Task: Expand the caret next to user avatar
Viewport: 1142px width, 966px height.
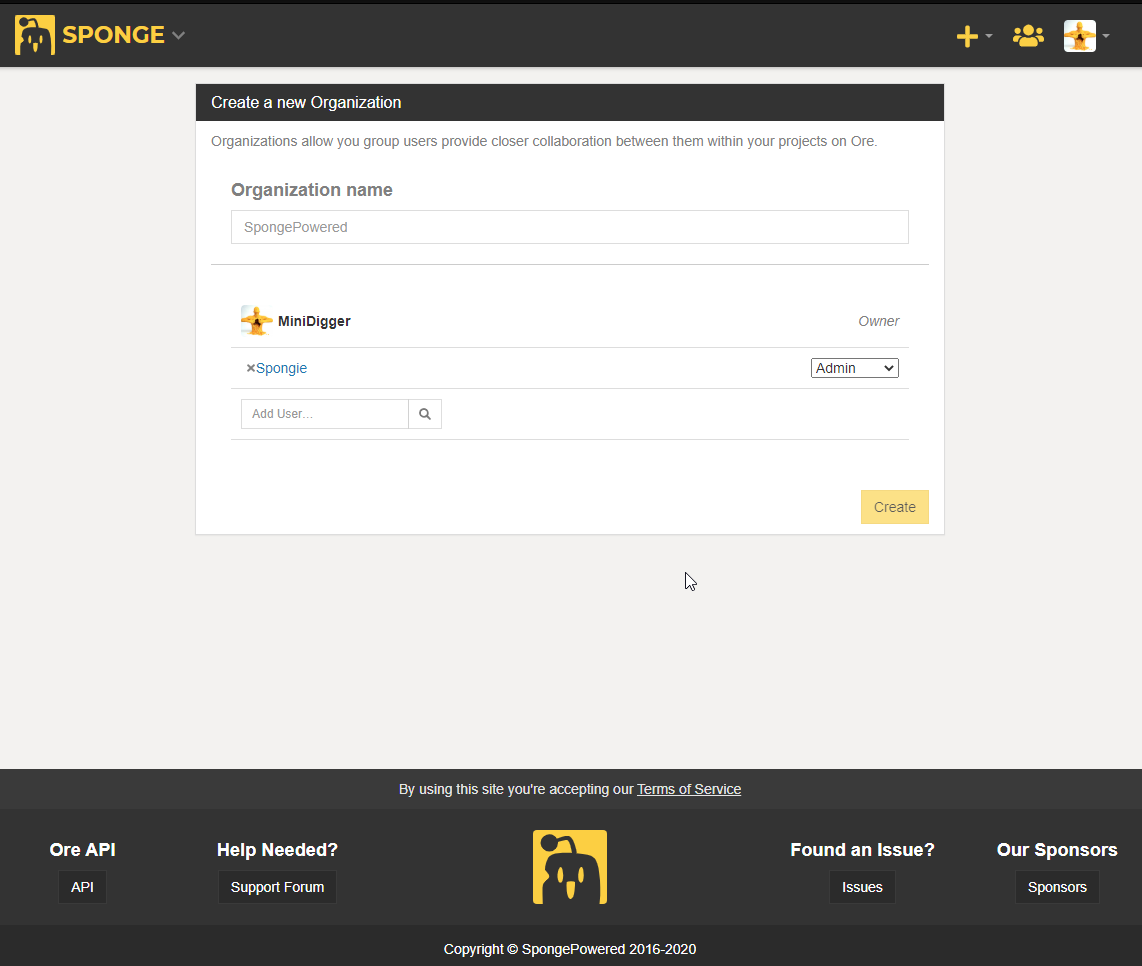Action: point(1106,36)
